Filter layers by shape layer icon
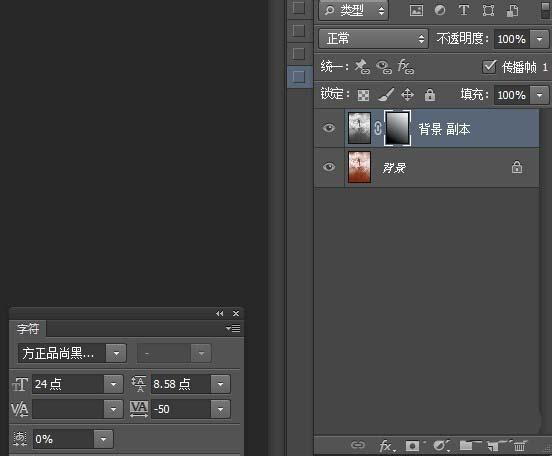The height and width of the screenshot is (456, 552). pyautogui.click(x=488, y=10)
